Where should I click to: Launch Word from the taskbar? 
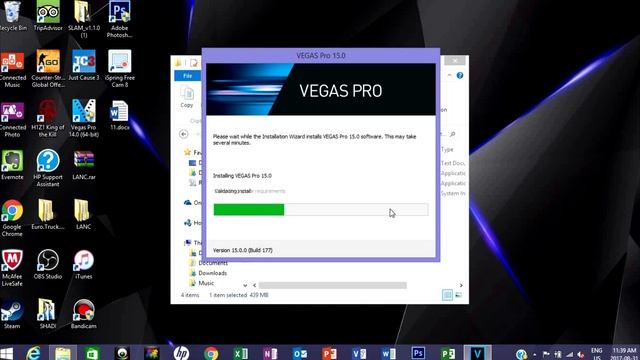tap(388, 353)
